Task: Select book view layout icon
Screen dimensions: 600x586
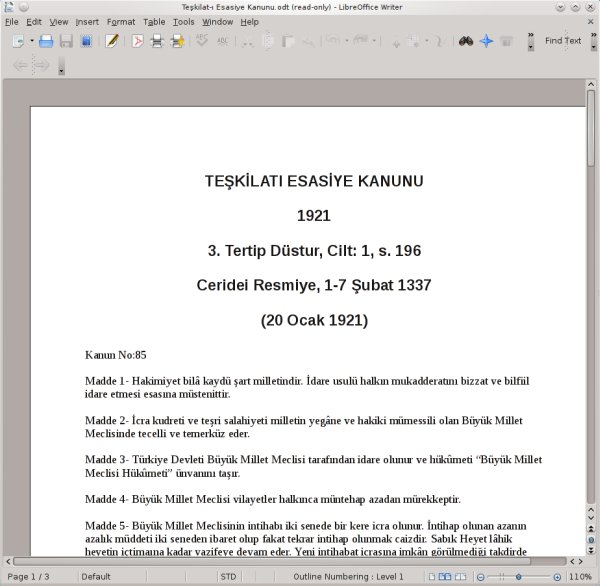Action: (460, 576)
